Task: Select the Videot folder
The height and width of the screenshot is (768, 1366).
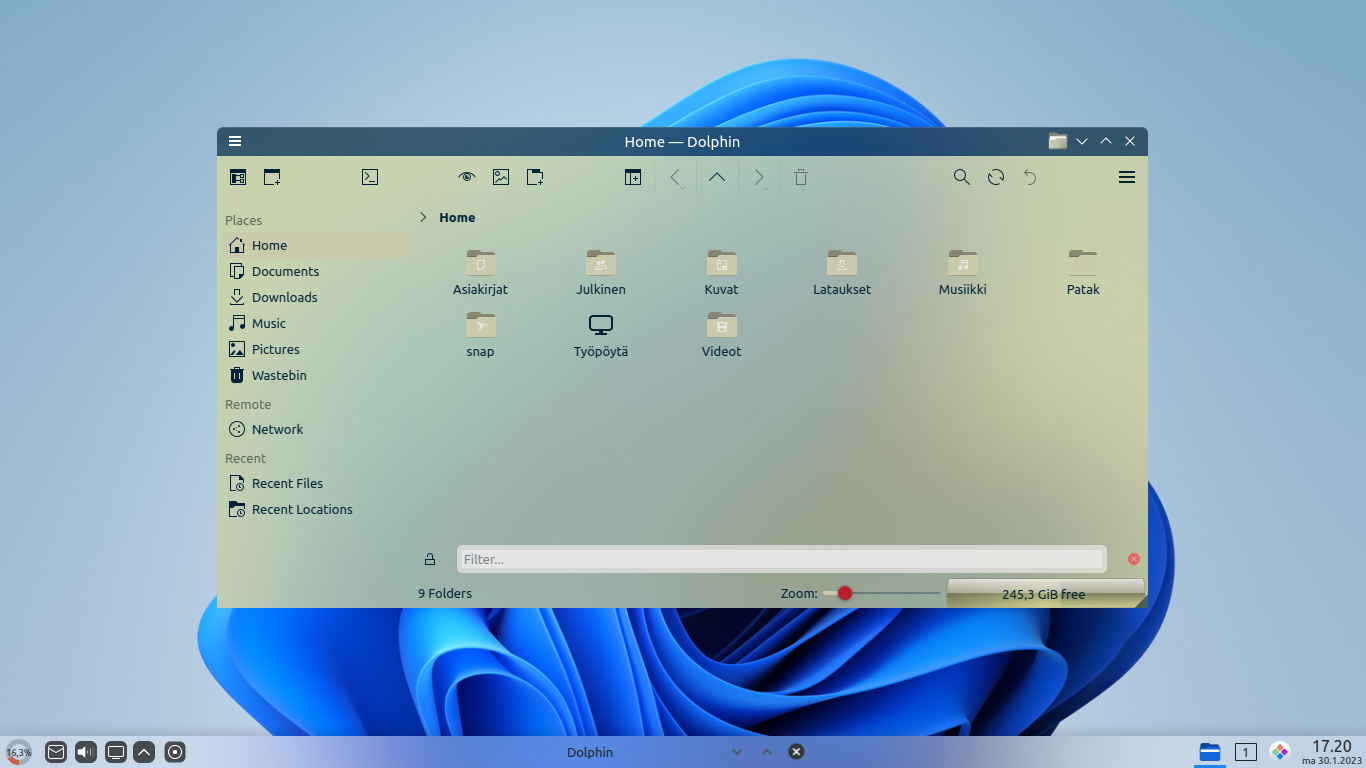Action: pyautogui.click(x=721, y=335)
